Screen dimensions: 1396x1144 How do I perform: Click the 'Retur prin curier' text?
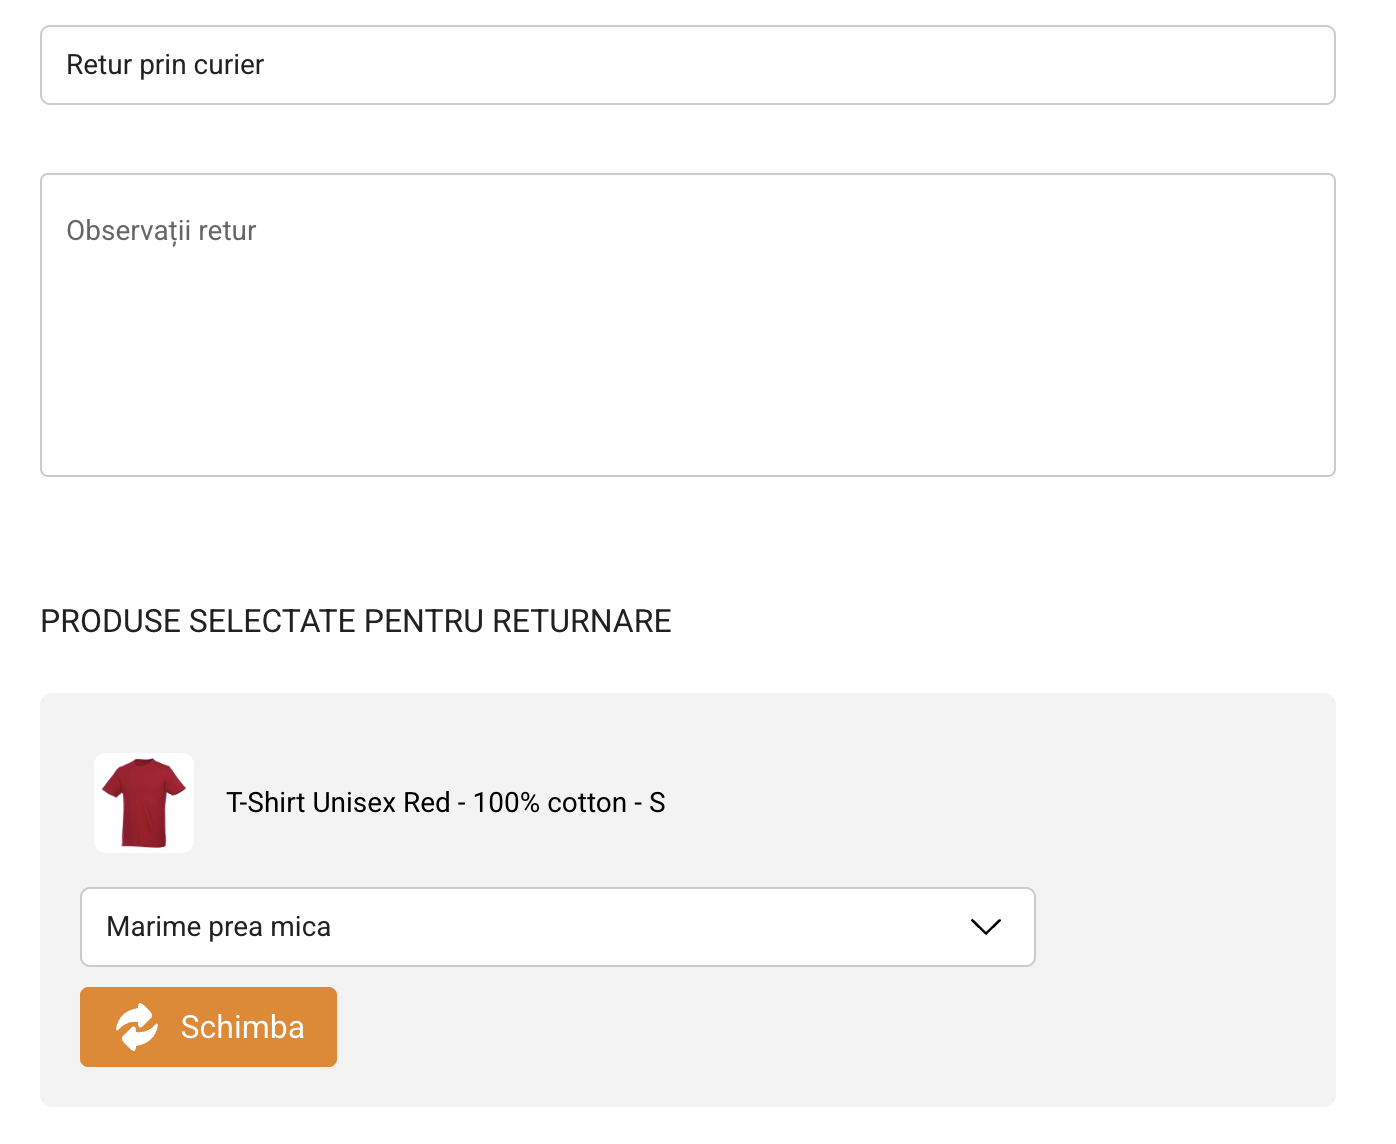coord(165,65)
